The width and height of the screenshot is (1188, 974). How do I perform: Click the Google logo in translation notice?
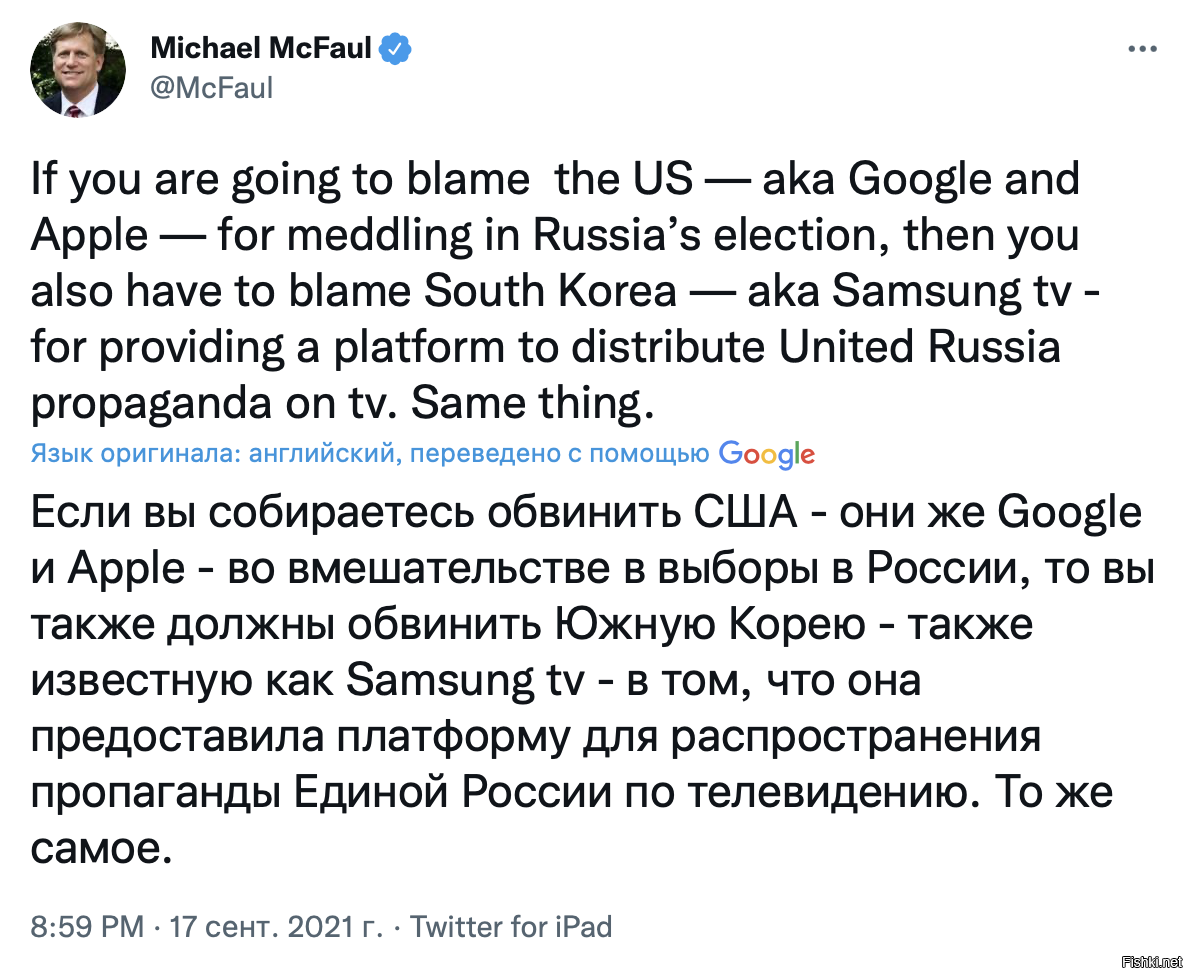(767, 454)
